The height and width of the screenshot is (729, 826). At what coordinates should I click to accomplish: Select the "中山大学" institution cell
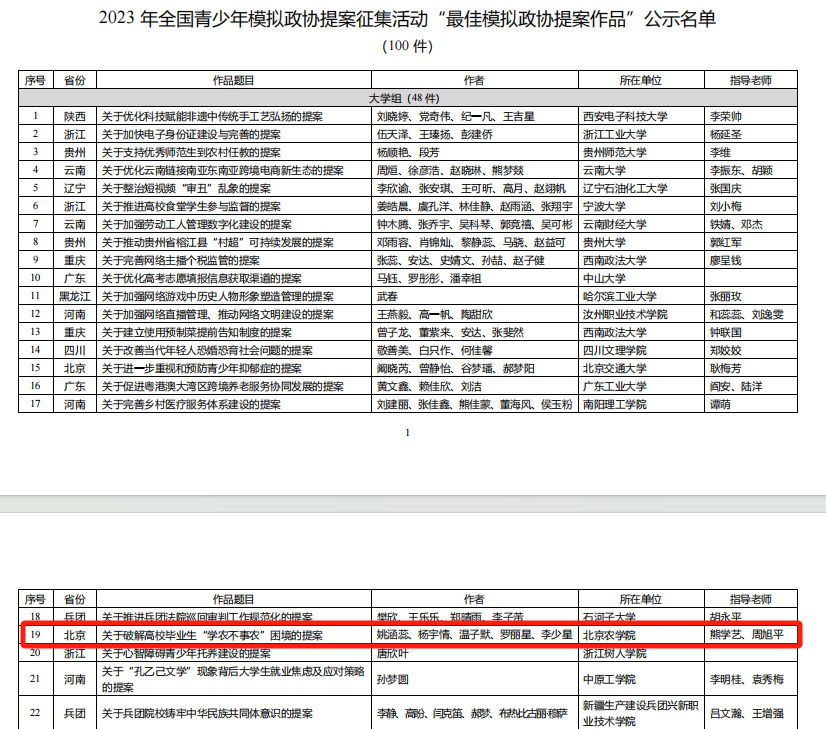604,278
